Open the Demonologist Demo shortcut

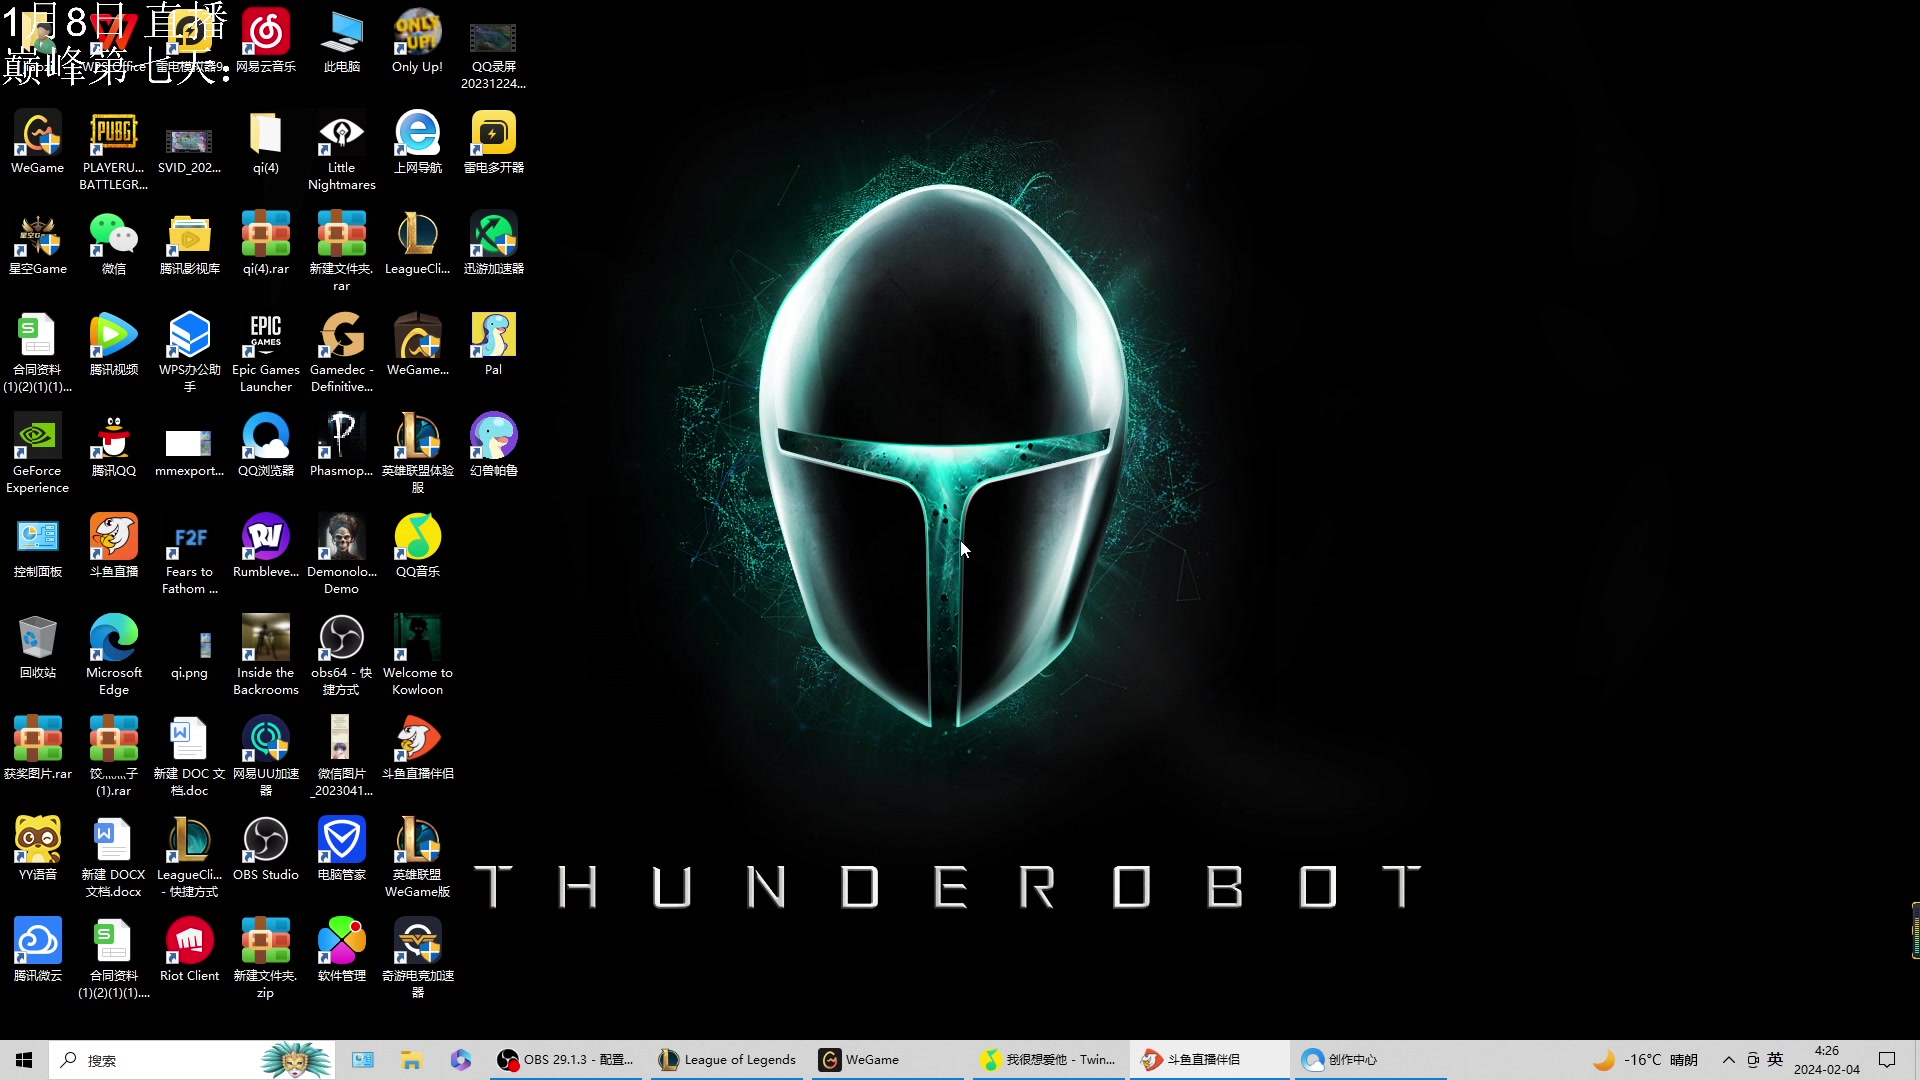[342, 555]
